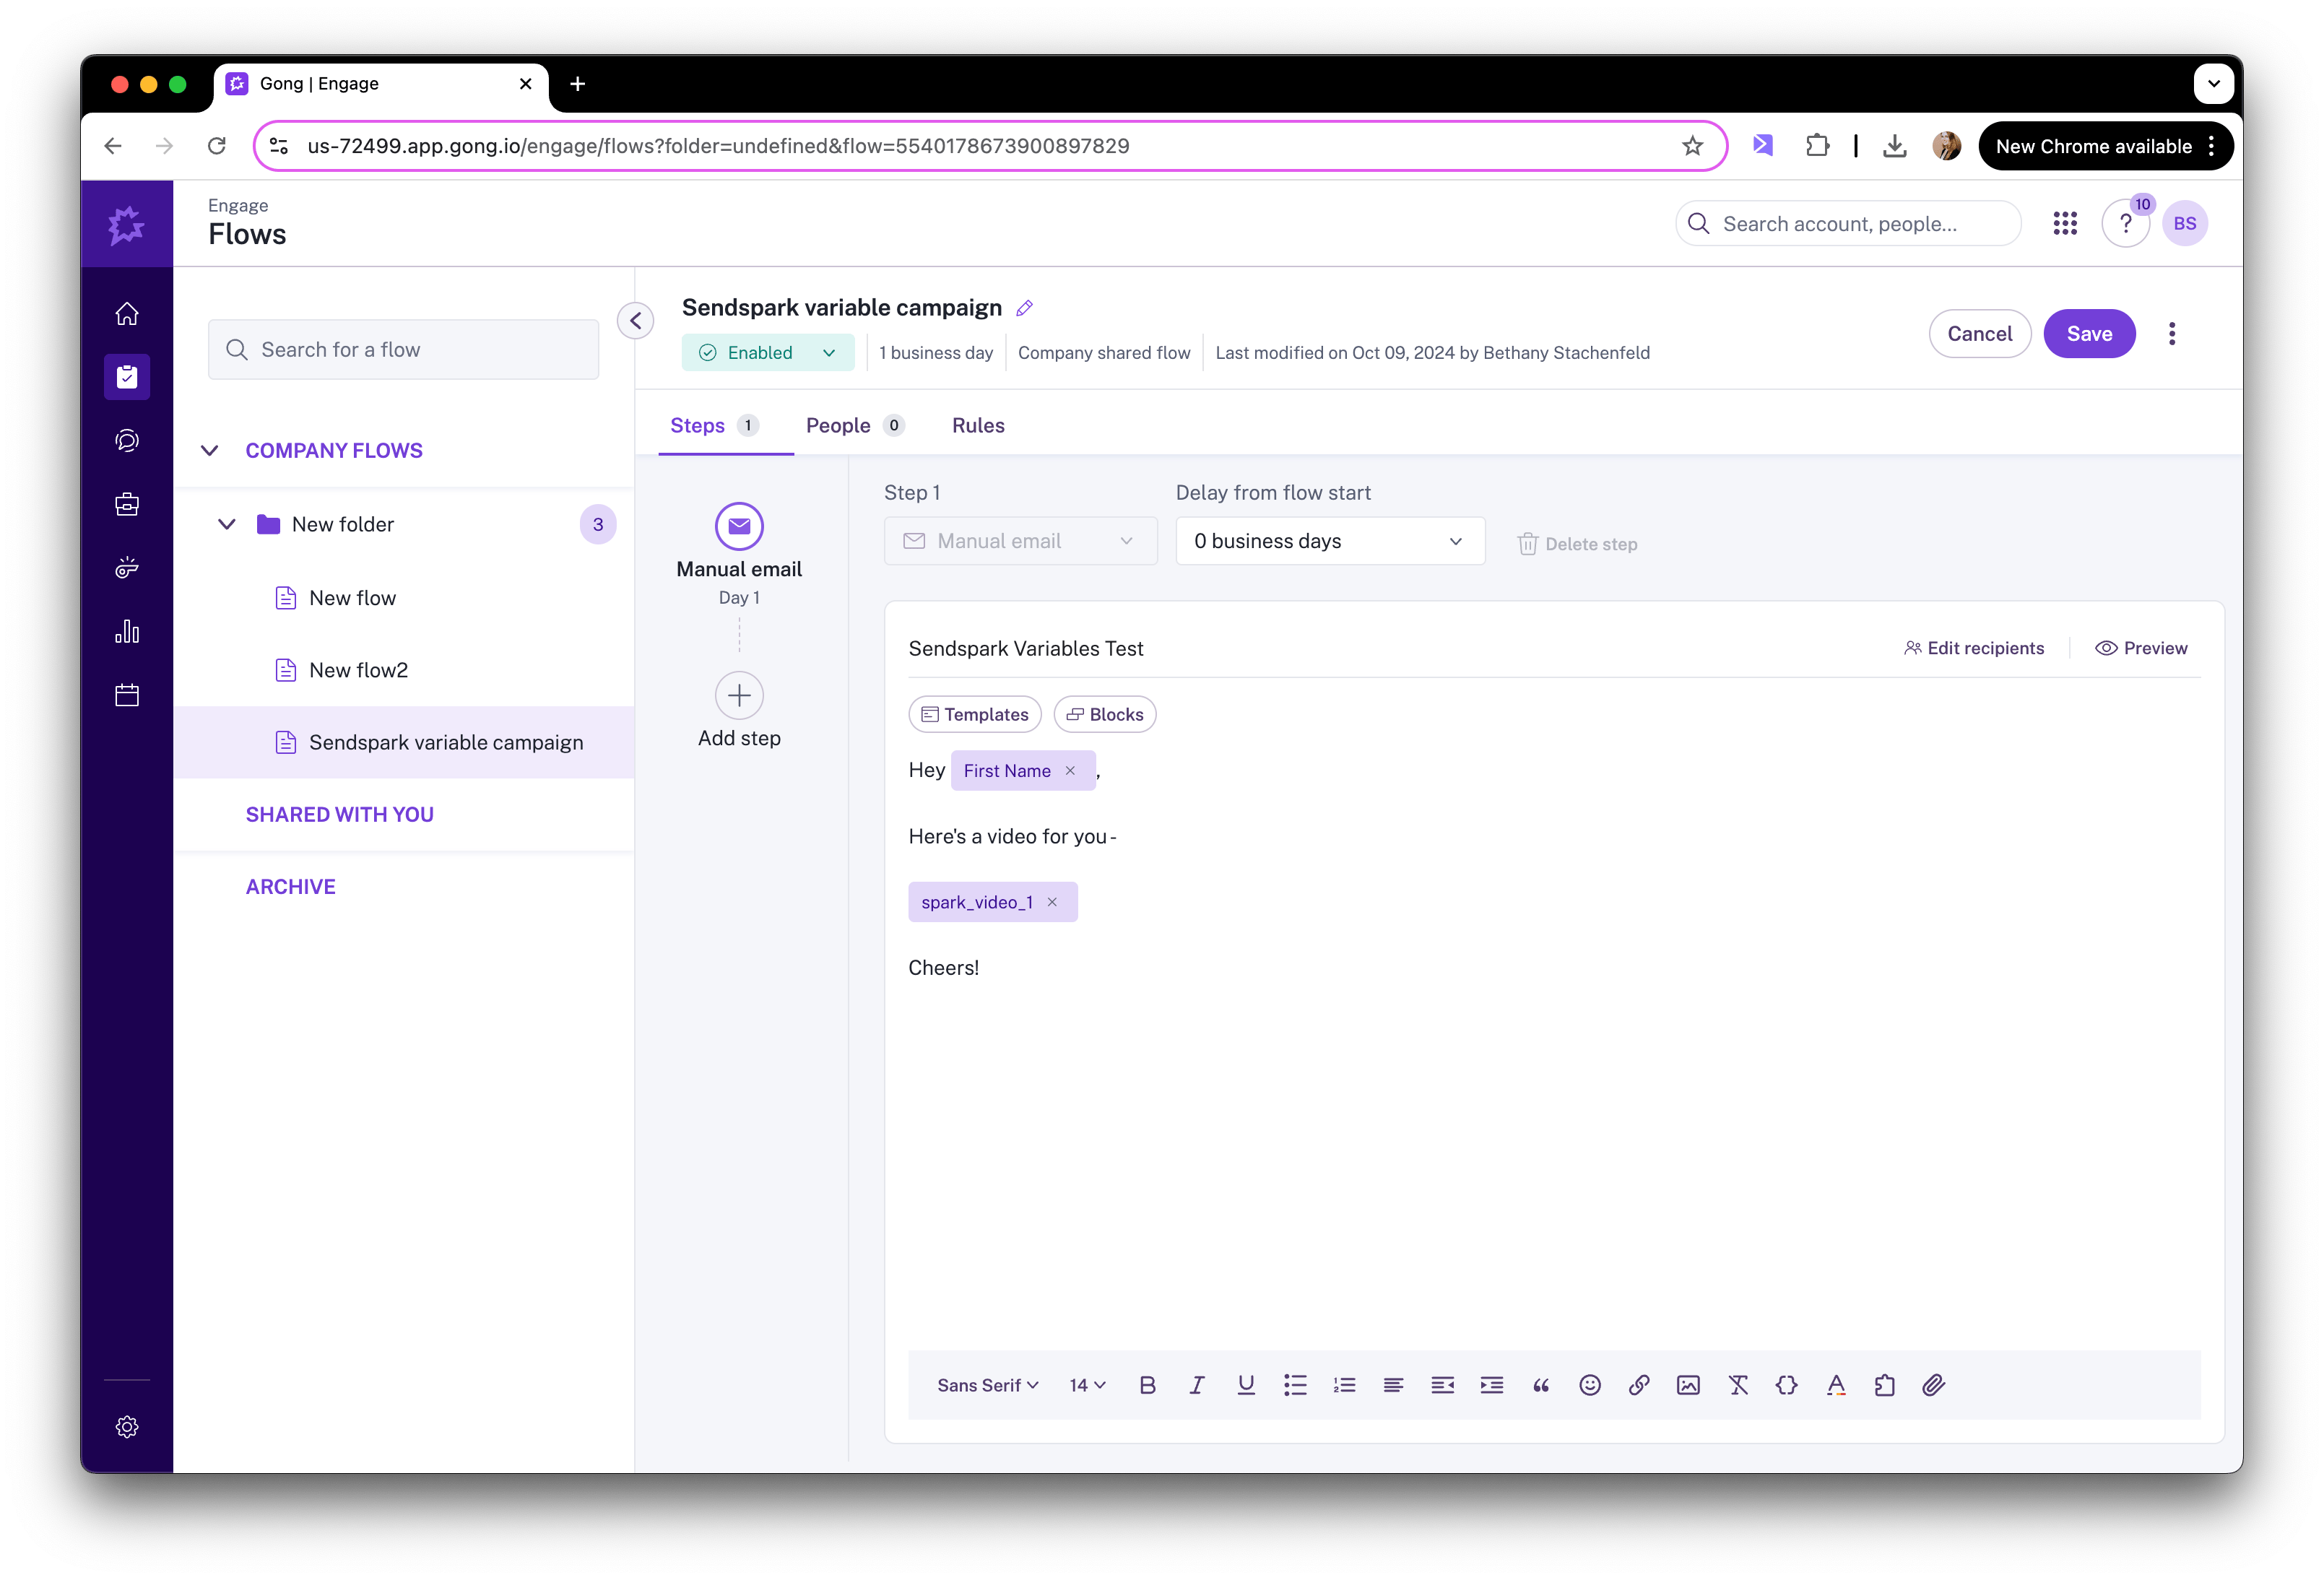Switch to the People tab
Screen dimensions: 2324x1580
coord(855,426)
